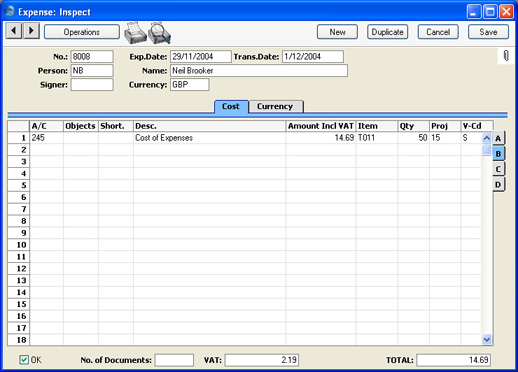The height and width of the screenshot is (372, 518).
Task: Click the TOTAL field showing 14.69
Action: [454, 360]
